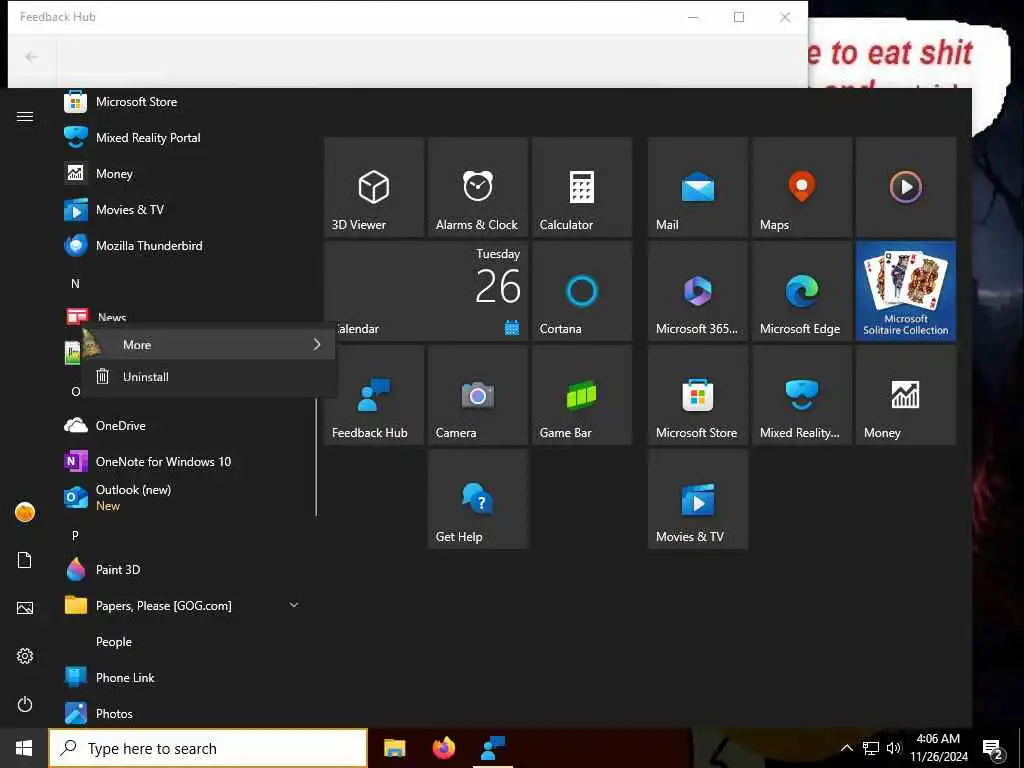Image resolution: width=1024 pixels, height=768 pixels.
Task: Launch the Microsoft Edge tile
Action: pyautogui.click(x=802, y=291)
